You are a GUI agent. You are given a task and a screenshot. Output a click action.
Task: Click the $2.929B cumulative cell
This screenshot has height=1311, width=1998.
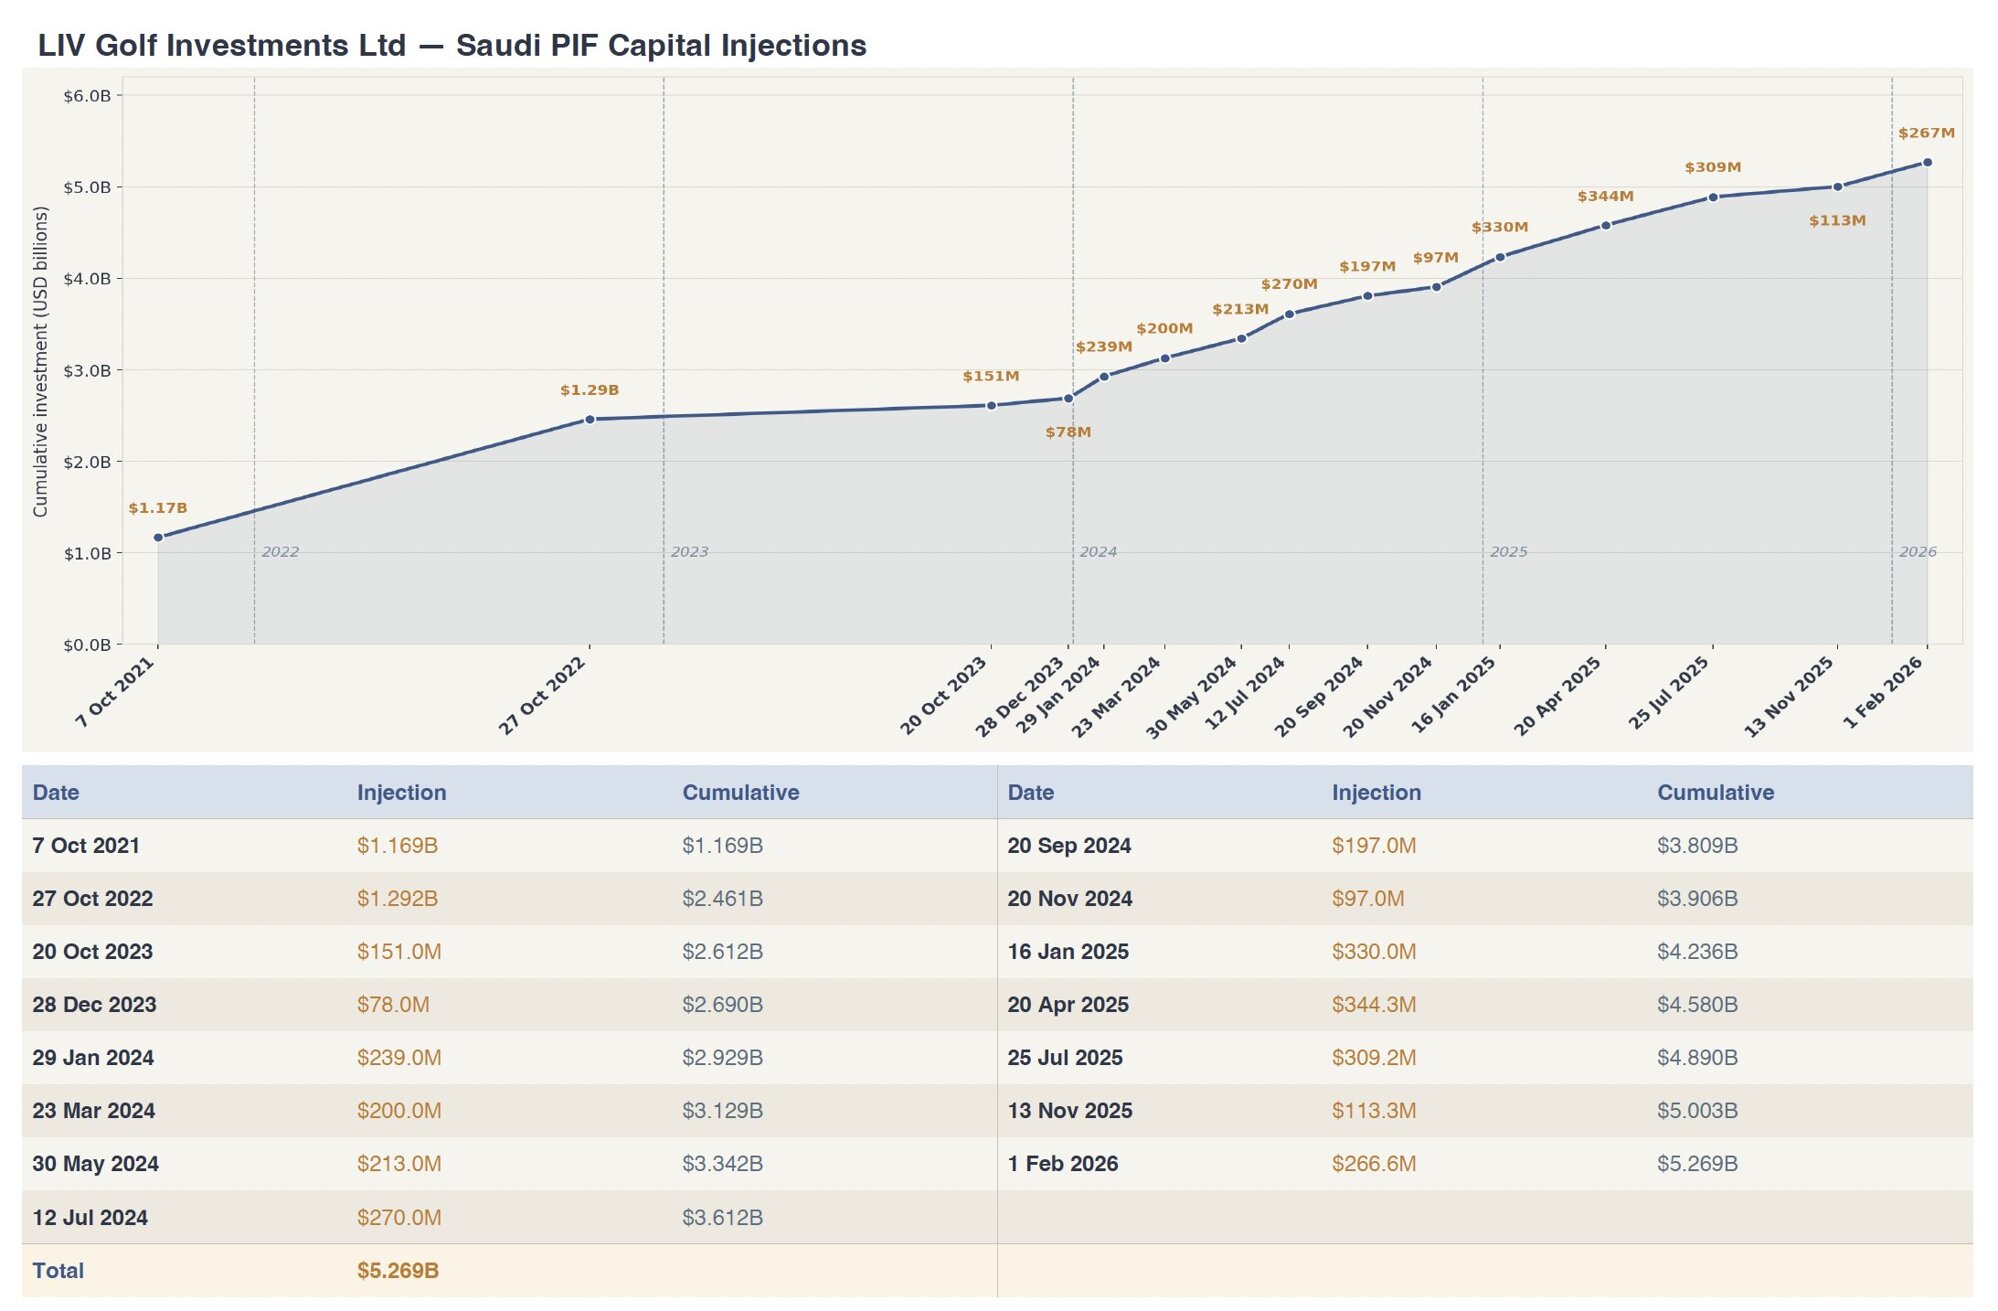[722, 1058]
